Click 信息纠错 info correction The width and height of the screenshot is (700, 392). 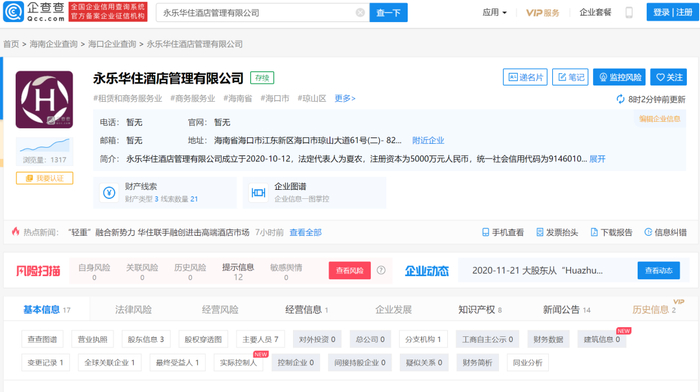click(665, 232)
